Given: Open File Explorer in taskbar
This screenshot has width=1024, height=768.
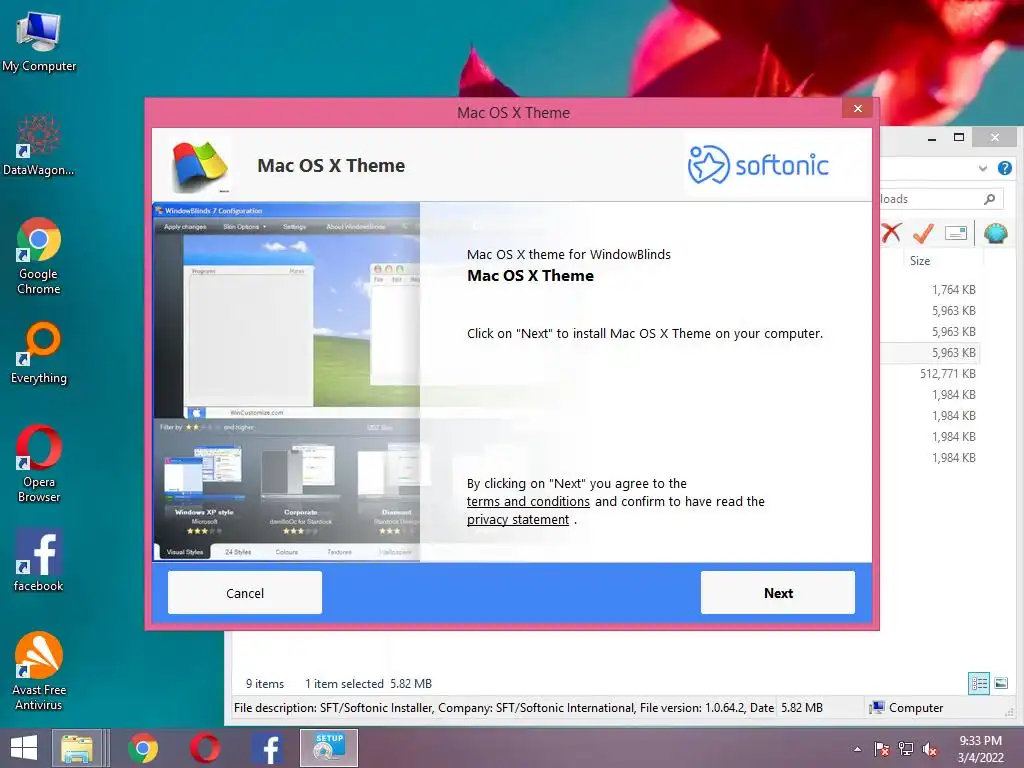Looking at the screenshot, I should 77,748.
